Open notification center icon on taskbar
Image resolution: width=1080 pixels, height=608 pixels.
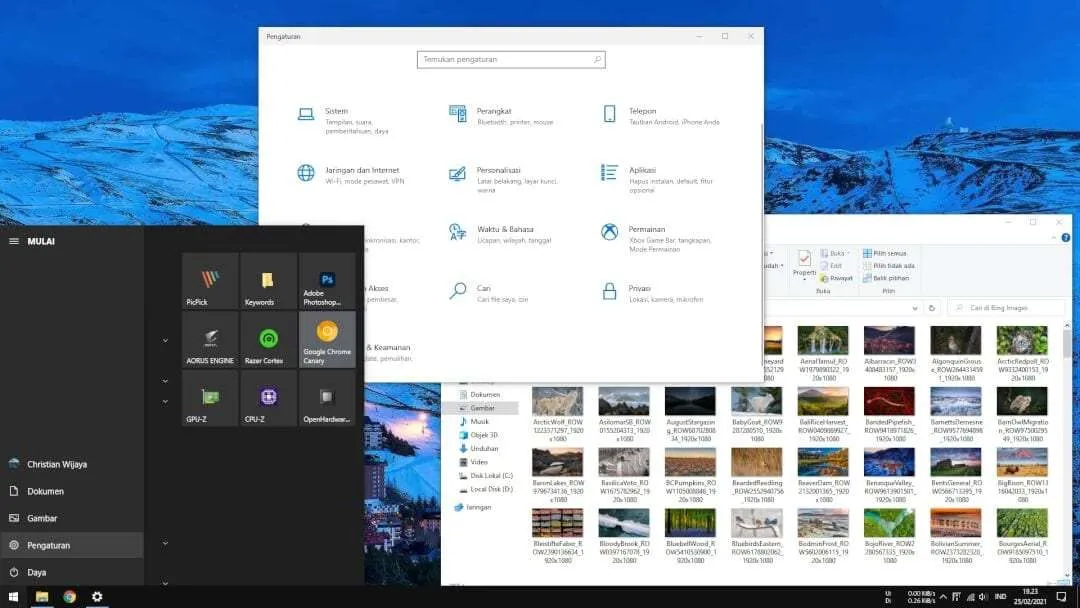(1061, 596)
